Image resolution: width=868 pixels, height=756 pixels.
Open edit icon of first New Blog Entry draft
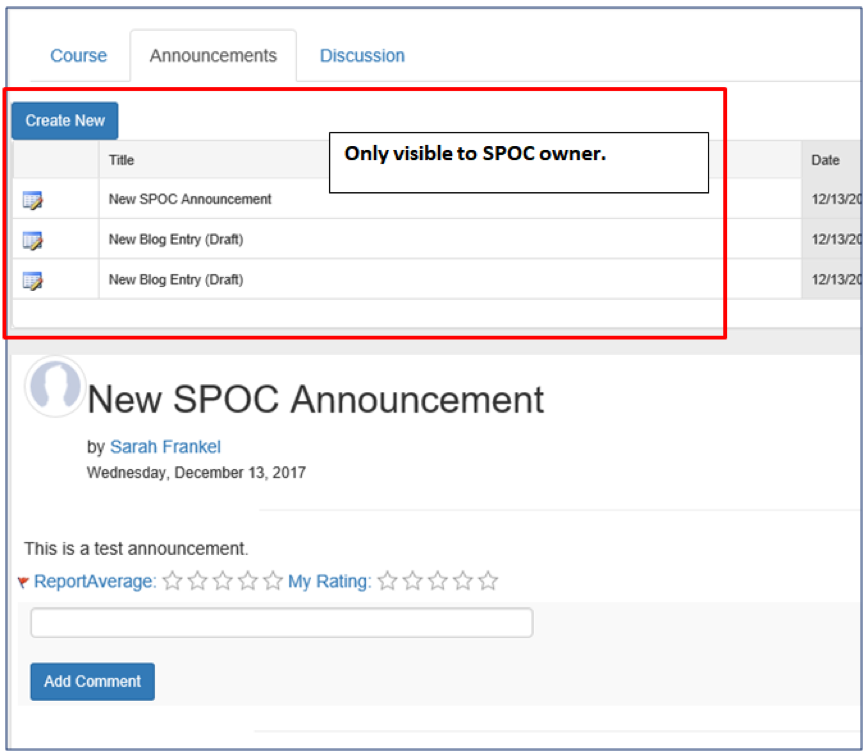pyautogui.click(x=33, y=240)
